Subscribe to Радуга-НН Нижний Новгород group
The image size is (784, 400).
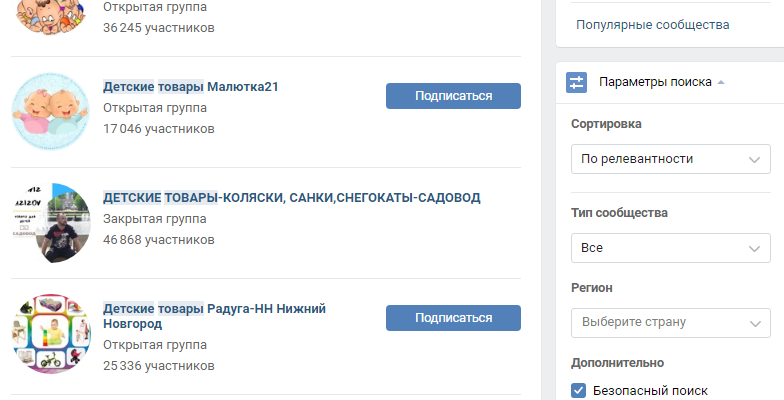(x=453, y=318)
